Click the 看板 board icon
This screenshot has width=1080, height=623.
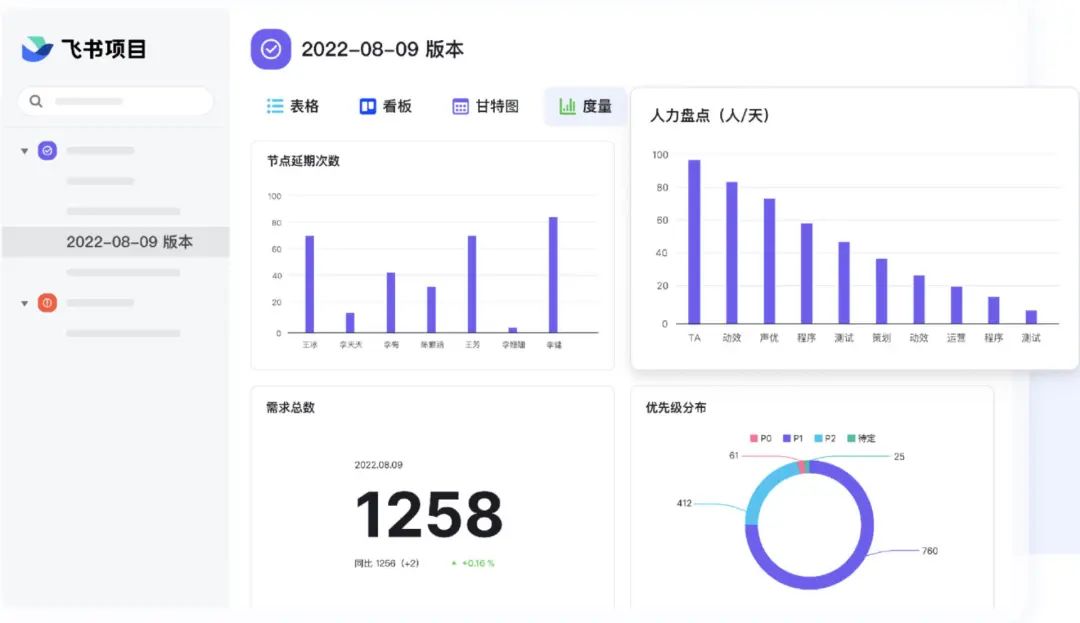click(x=368, y=106)
